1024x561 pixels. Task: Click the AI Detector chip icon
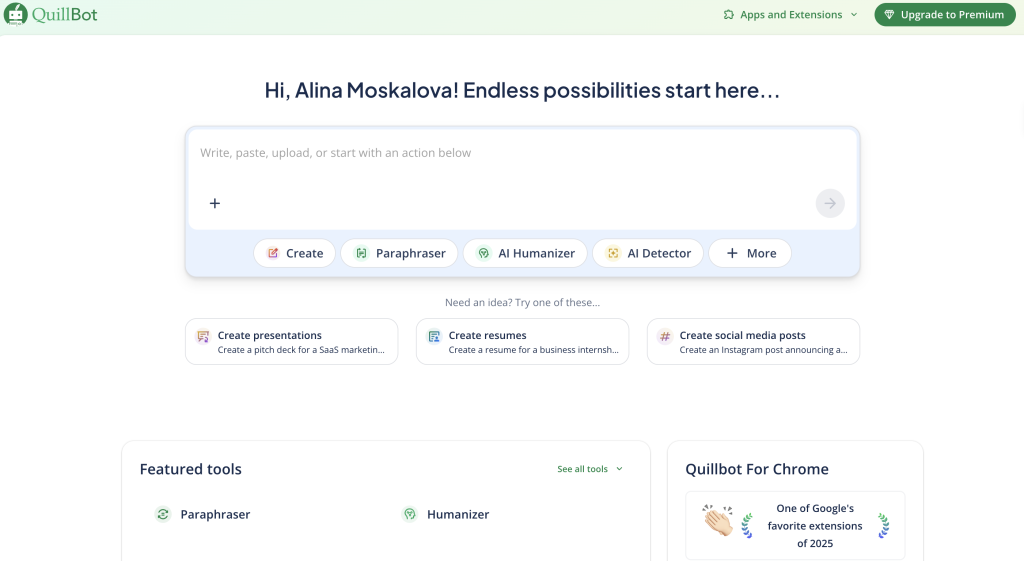613,253
